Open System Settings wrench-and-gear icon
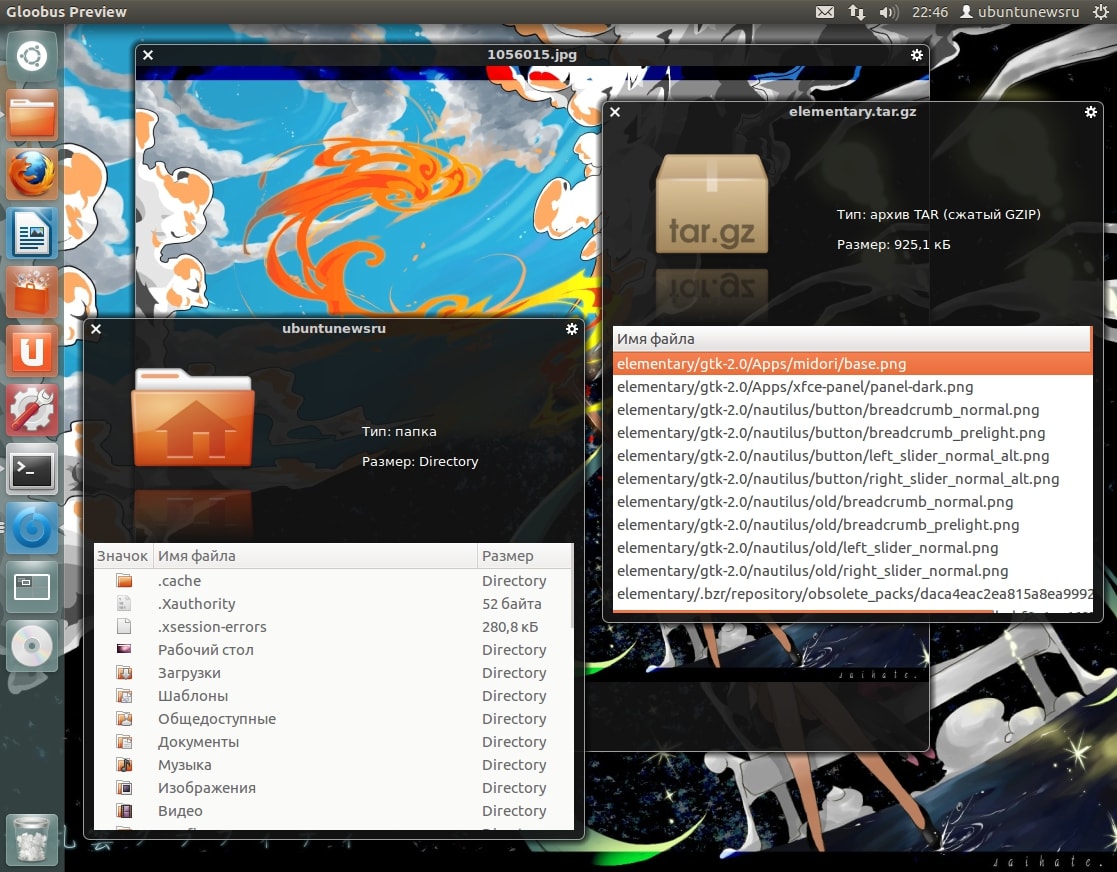This screenshot has width=1117, height=872. click(x=32, y=411)
